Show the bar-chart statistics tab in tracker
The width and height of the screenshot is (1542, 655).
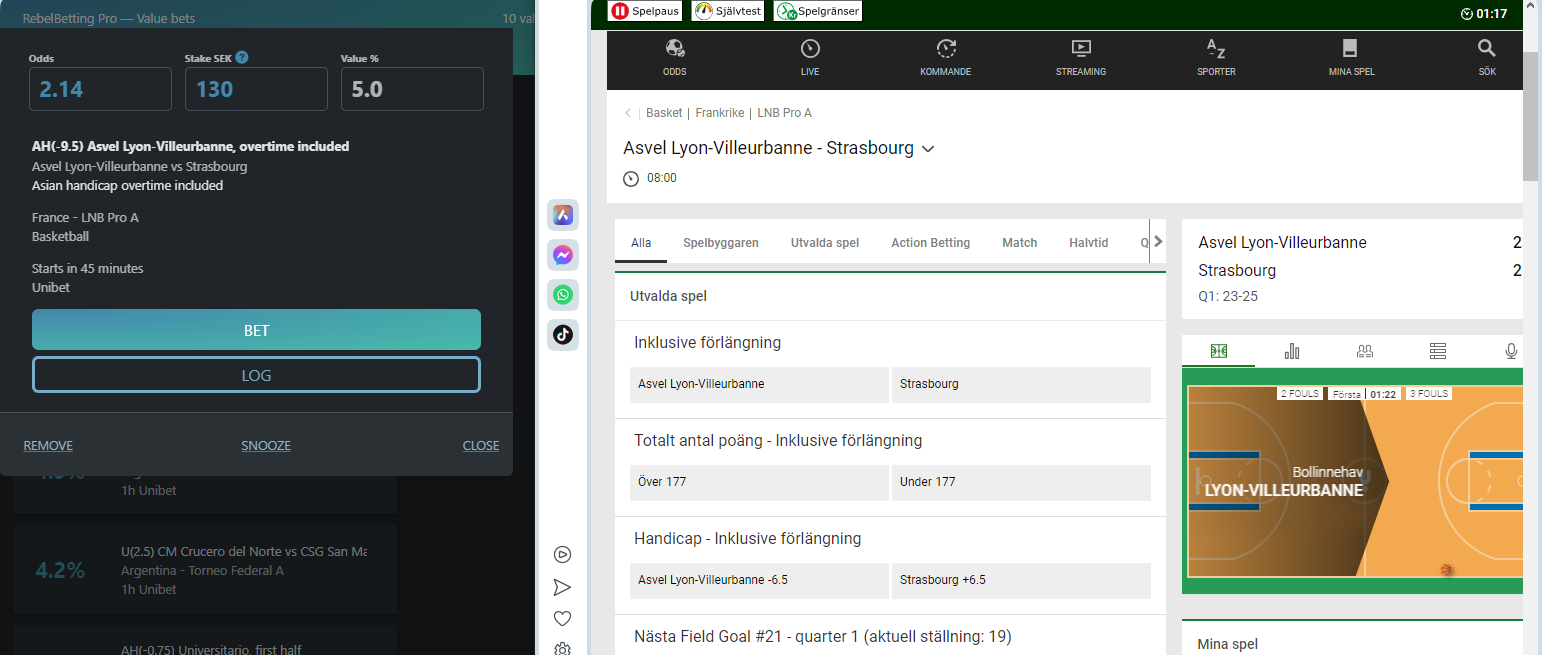click(1291, 351)
